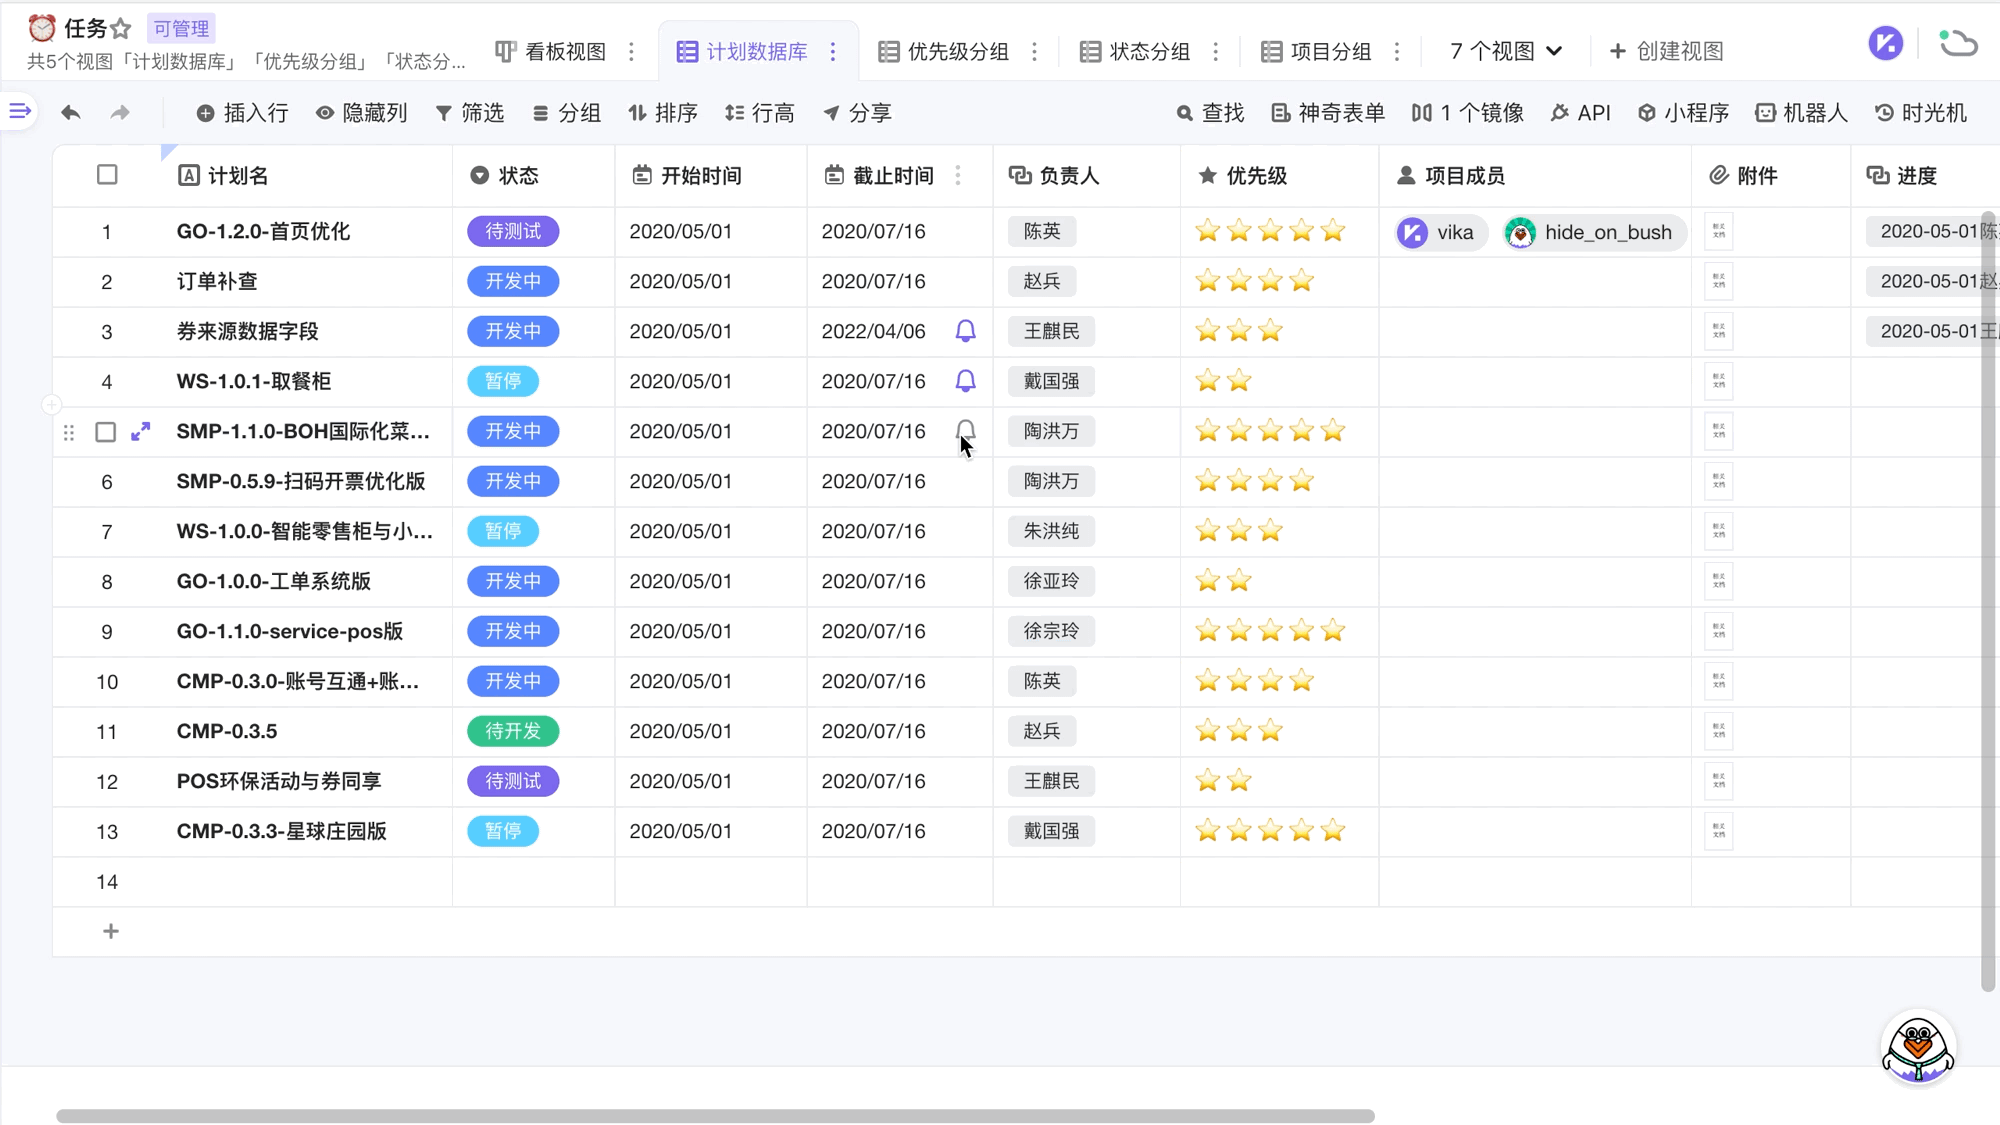
Task: Open options menu for 计划数据库 tab
Action: [833, 51]
